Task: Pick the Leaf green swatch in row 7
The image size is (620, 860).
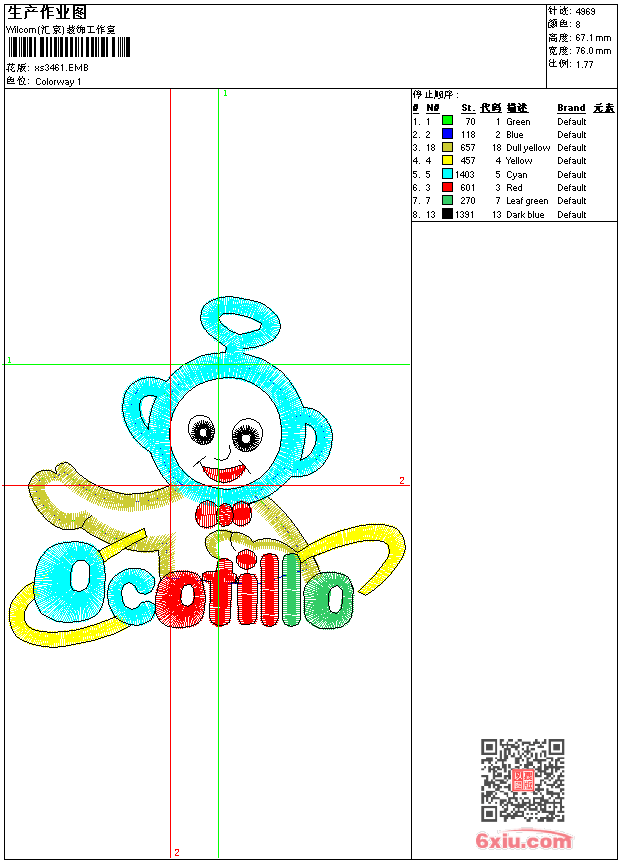Action: (447, 200)
